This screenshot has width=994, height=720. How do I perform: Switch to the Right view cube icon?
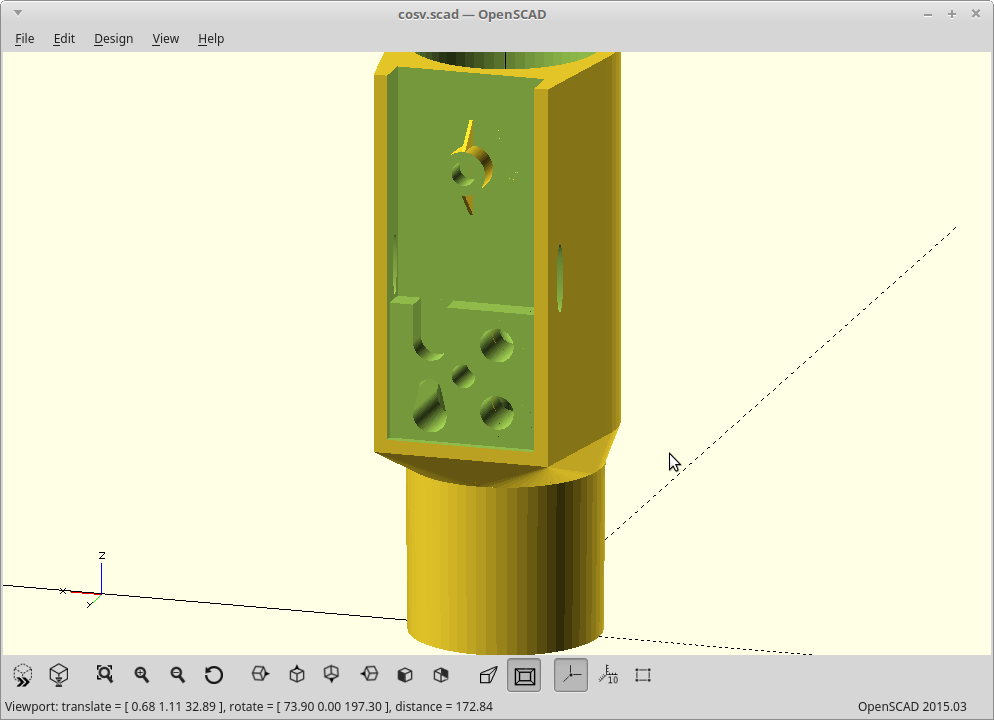tap(260, 675)
